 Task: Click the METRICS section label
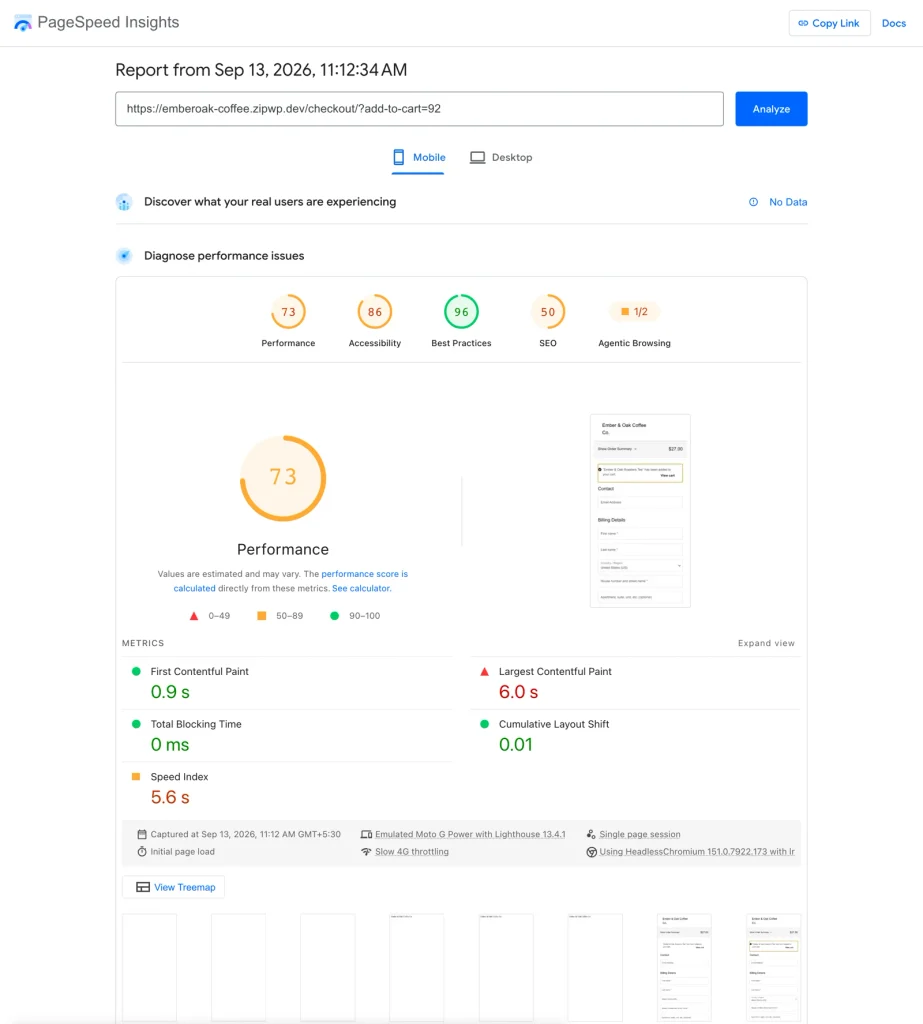(x=143, y=643)
